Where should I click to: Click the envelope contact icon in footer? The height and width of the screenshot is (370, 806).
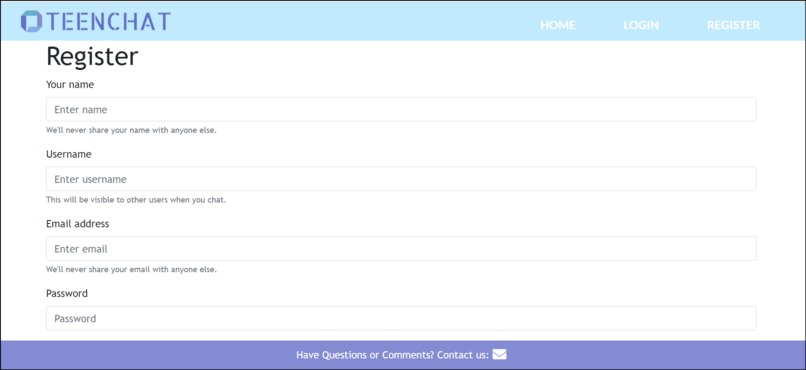coord(499,355)
